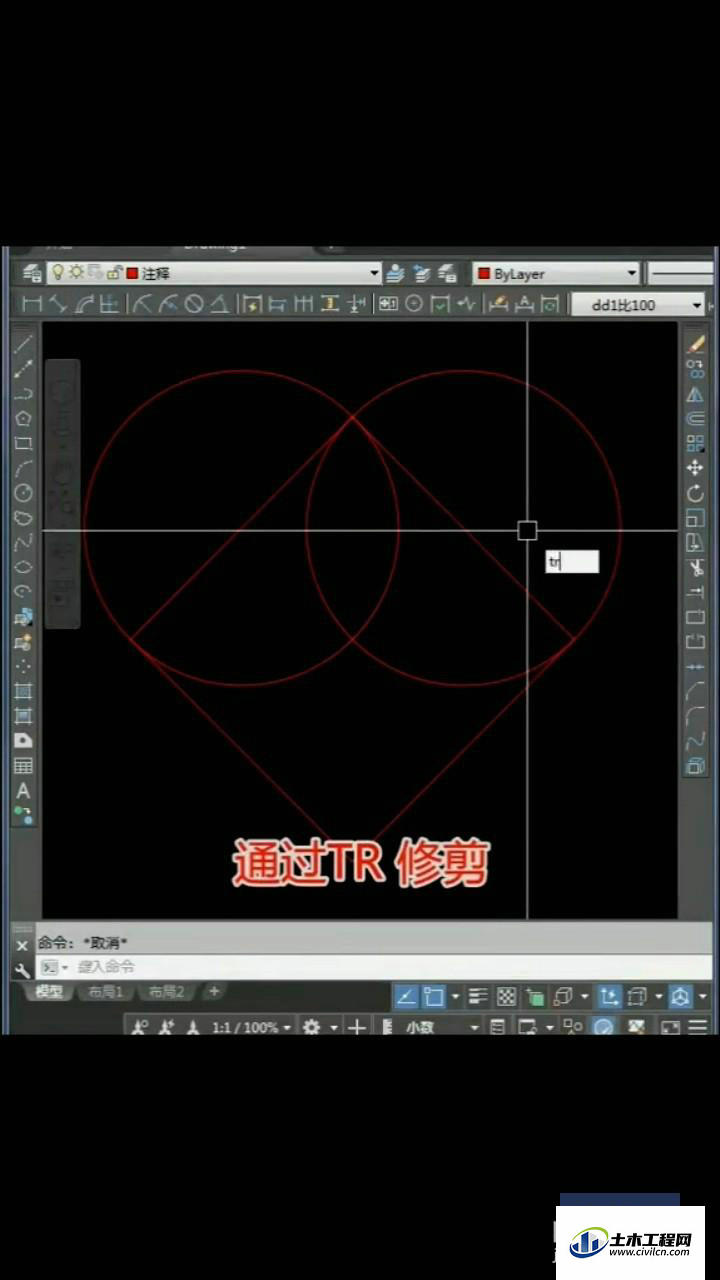Open the 1:1 / 100% annotation scale dropdown

252,1027
